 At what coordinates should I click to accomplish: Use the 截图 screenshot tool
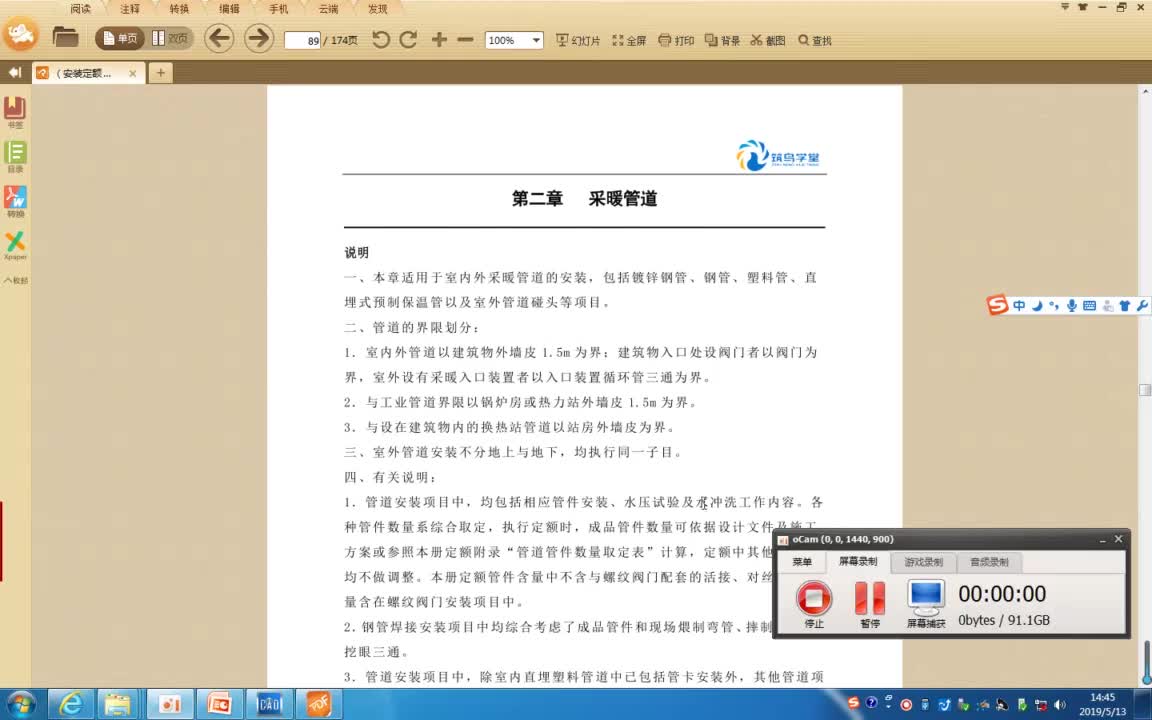click(768, 40)
